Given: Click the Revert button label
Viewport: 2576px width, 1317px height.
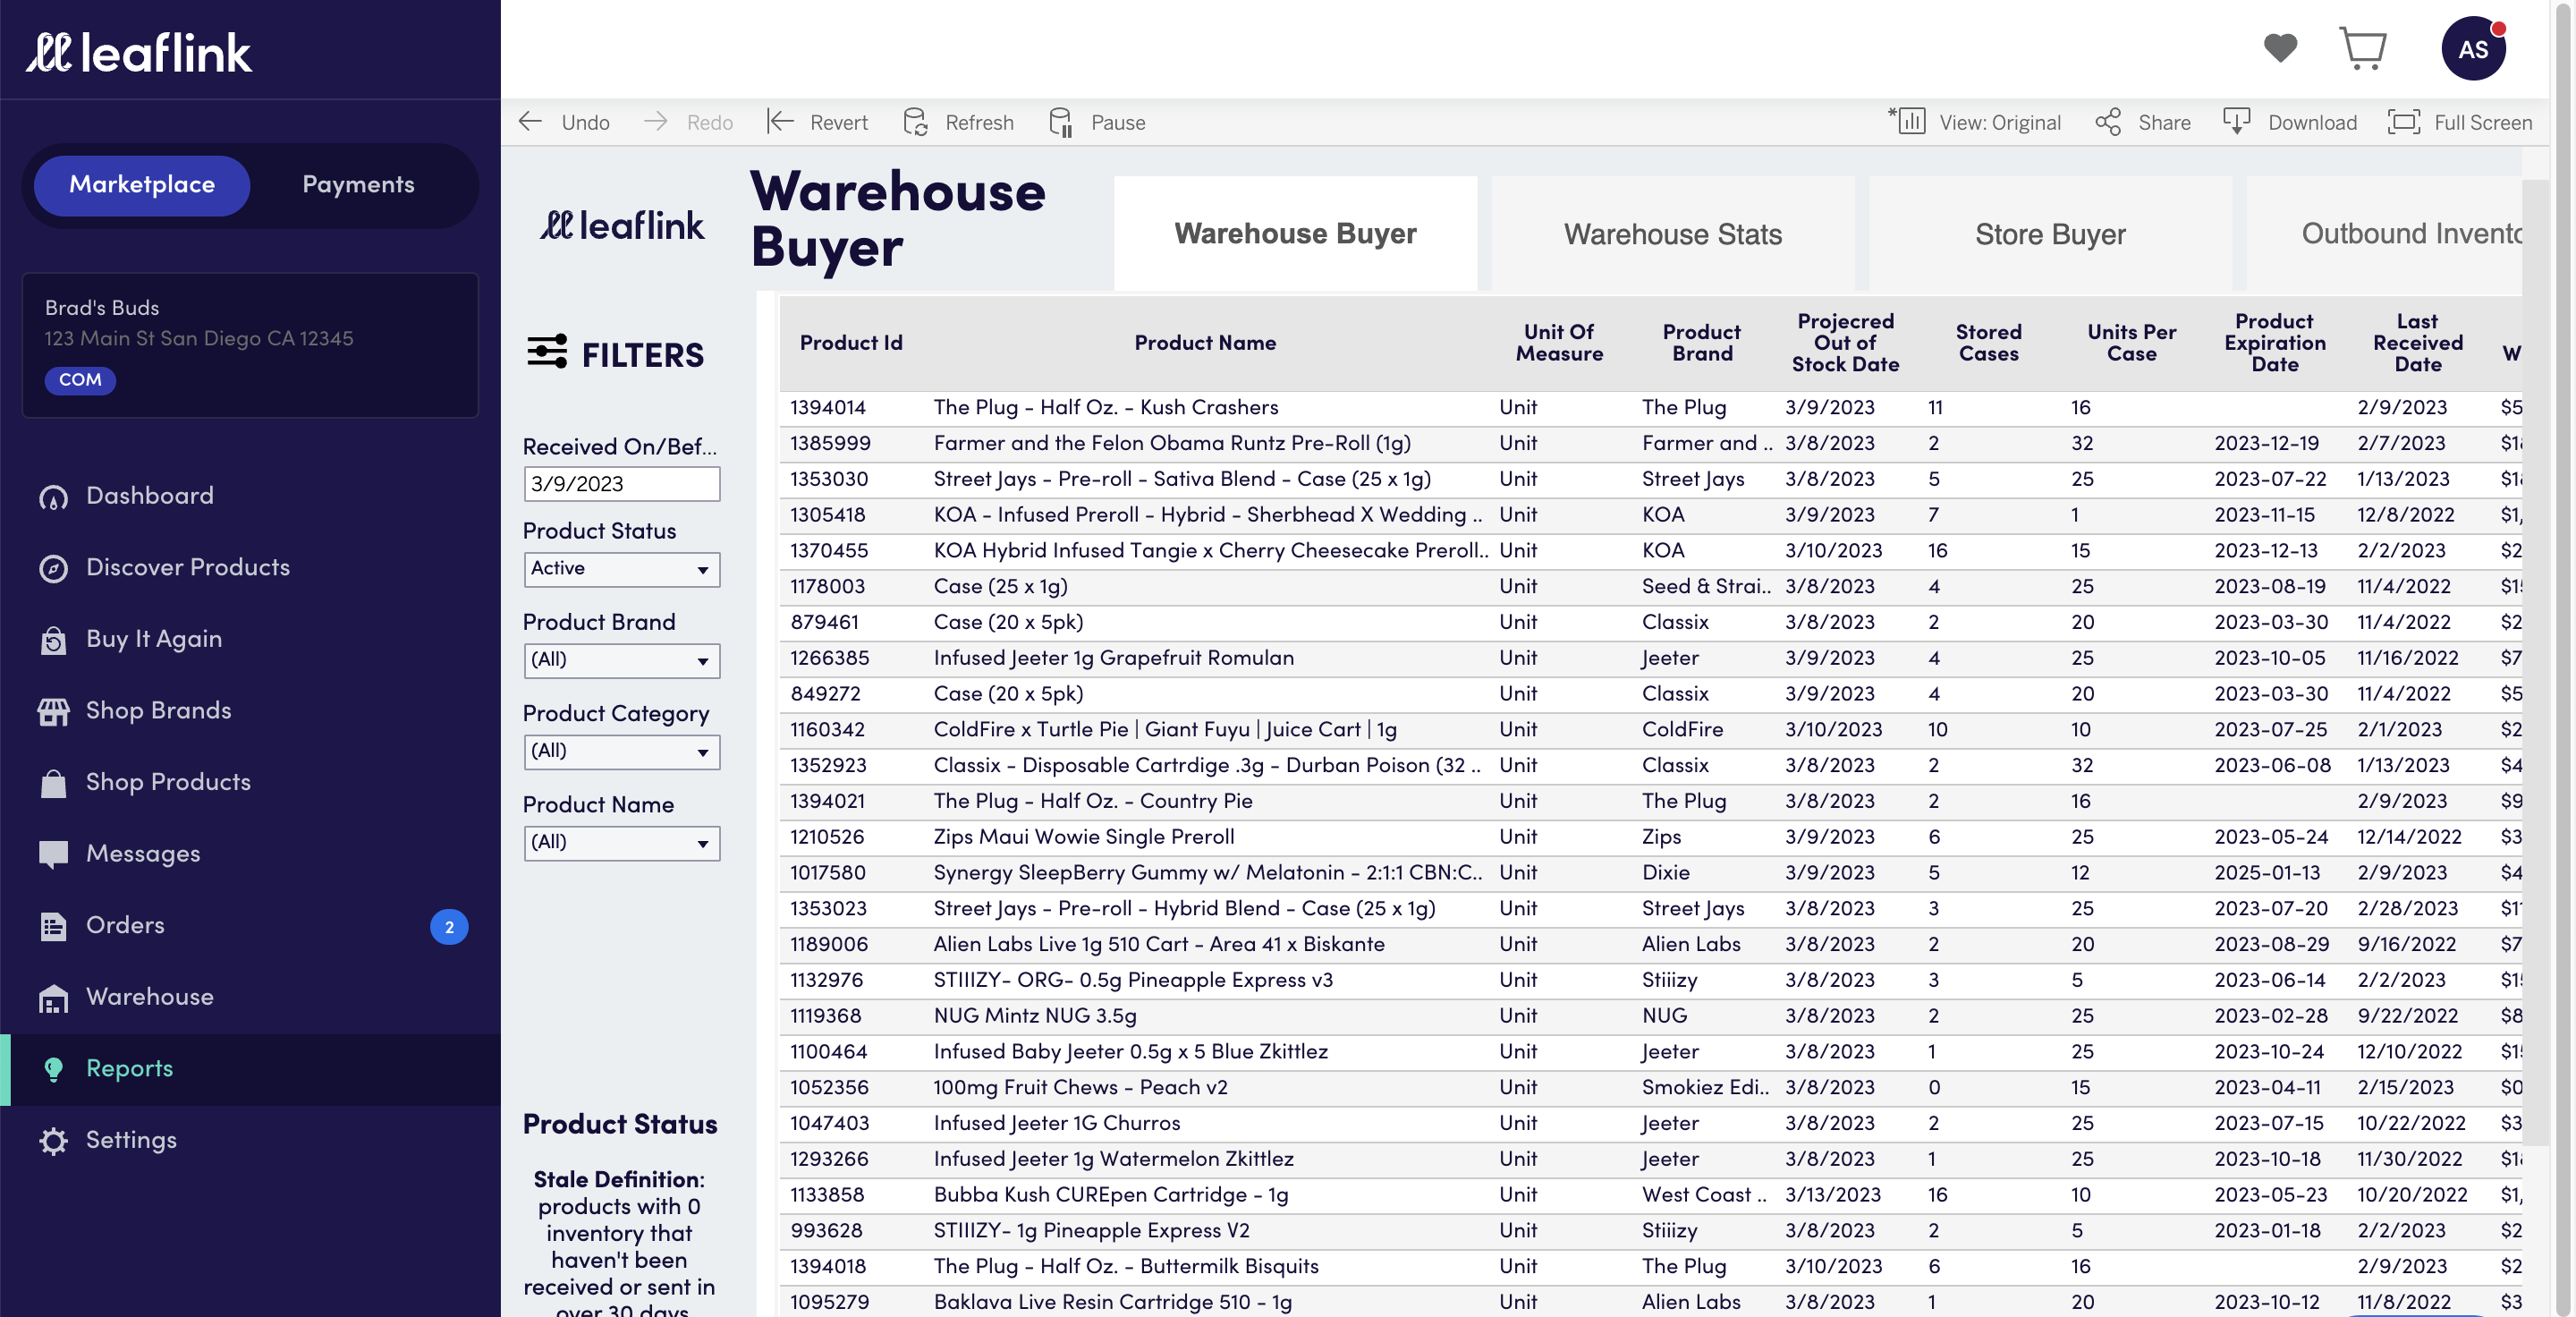Looking at the screenshot, I should click(x=838, y=123).
